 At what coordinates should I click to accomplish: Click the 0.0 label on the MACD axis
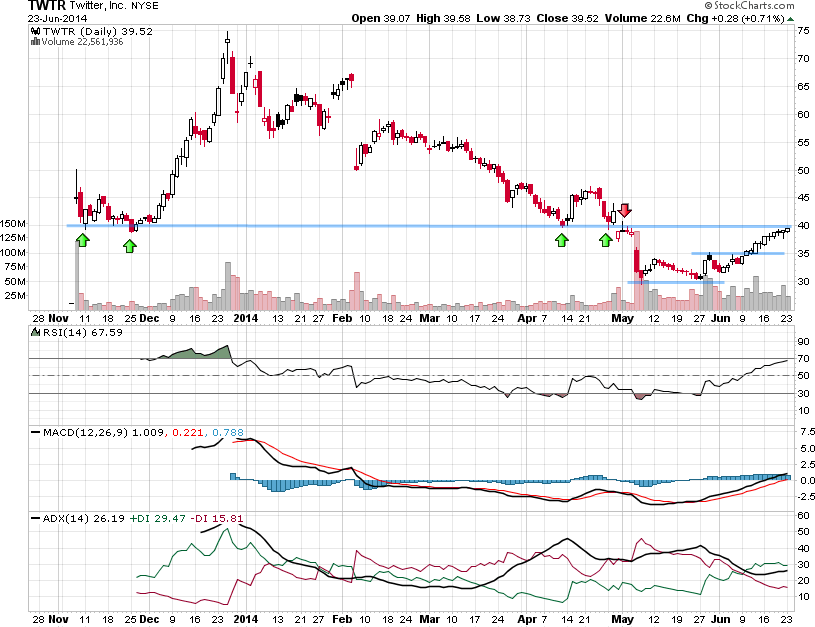(x=807, y=480)
